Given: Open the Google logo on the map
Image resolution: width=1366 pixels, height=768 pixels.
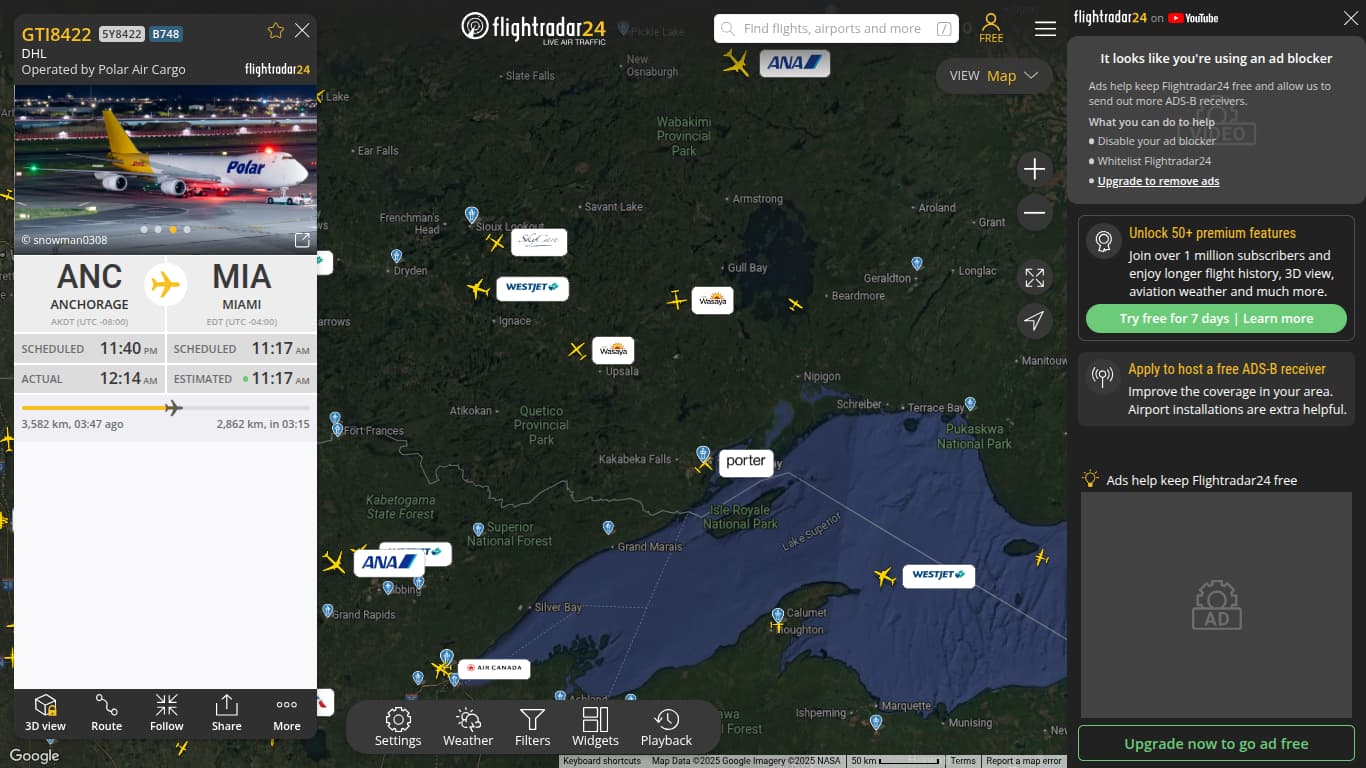Looking at the screenshot, I should click(35, 756).
